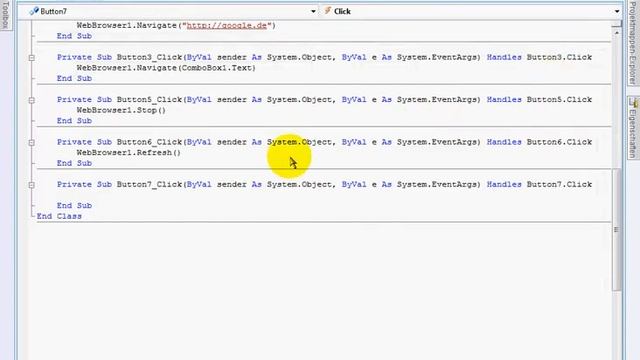The width and height of the screenshot is (640, 360).
Task: Collapse the Button6_Click sub region
Action: (31, 143)
